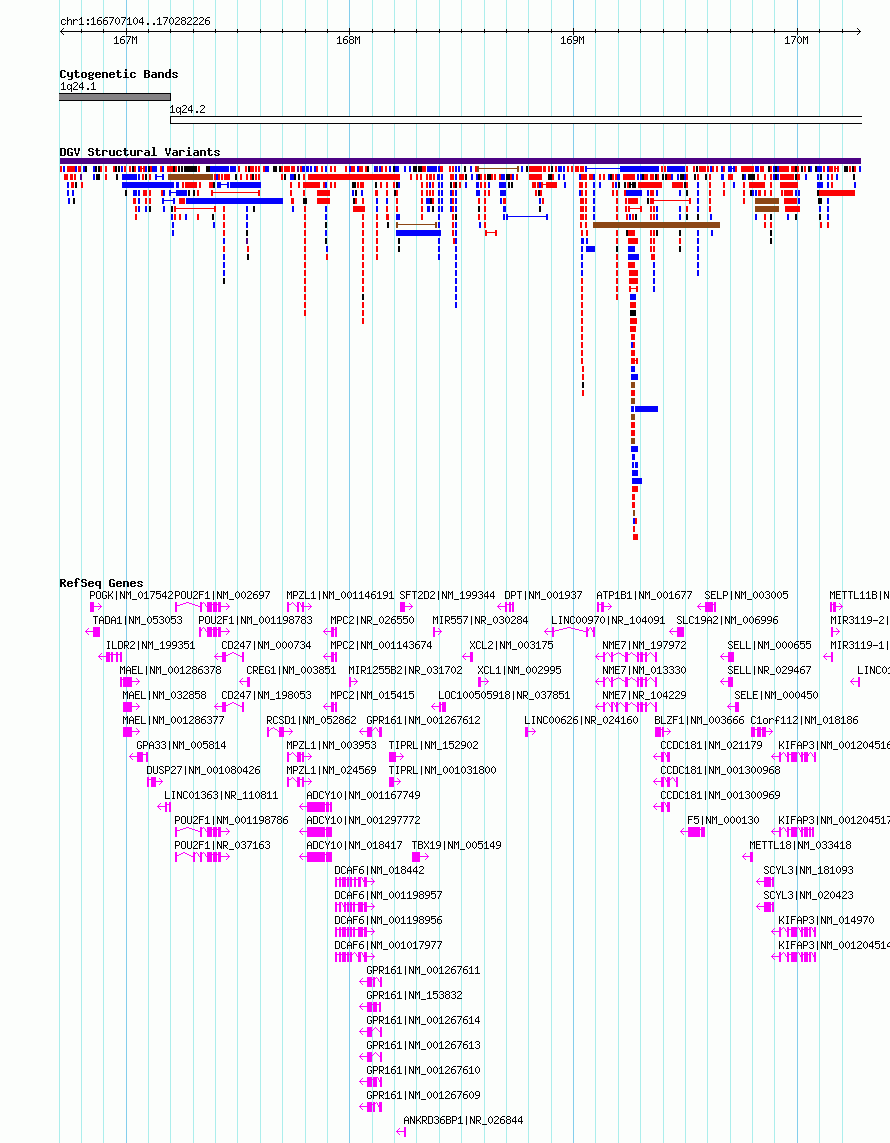The width and height of the screenshot is (890, 1143).
Task: Click GPR161|NM_153832 label
Action: point(414,995)
